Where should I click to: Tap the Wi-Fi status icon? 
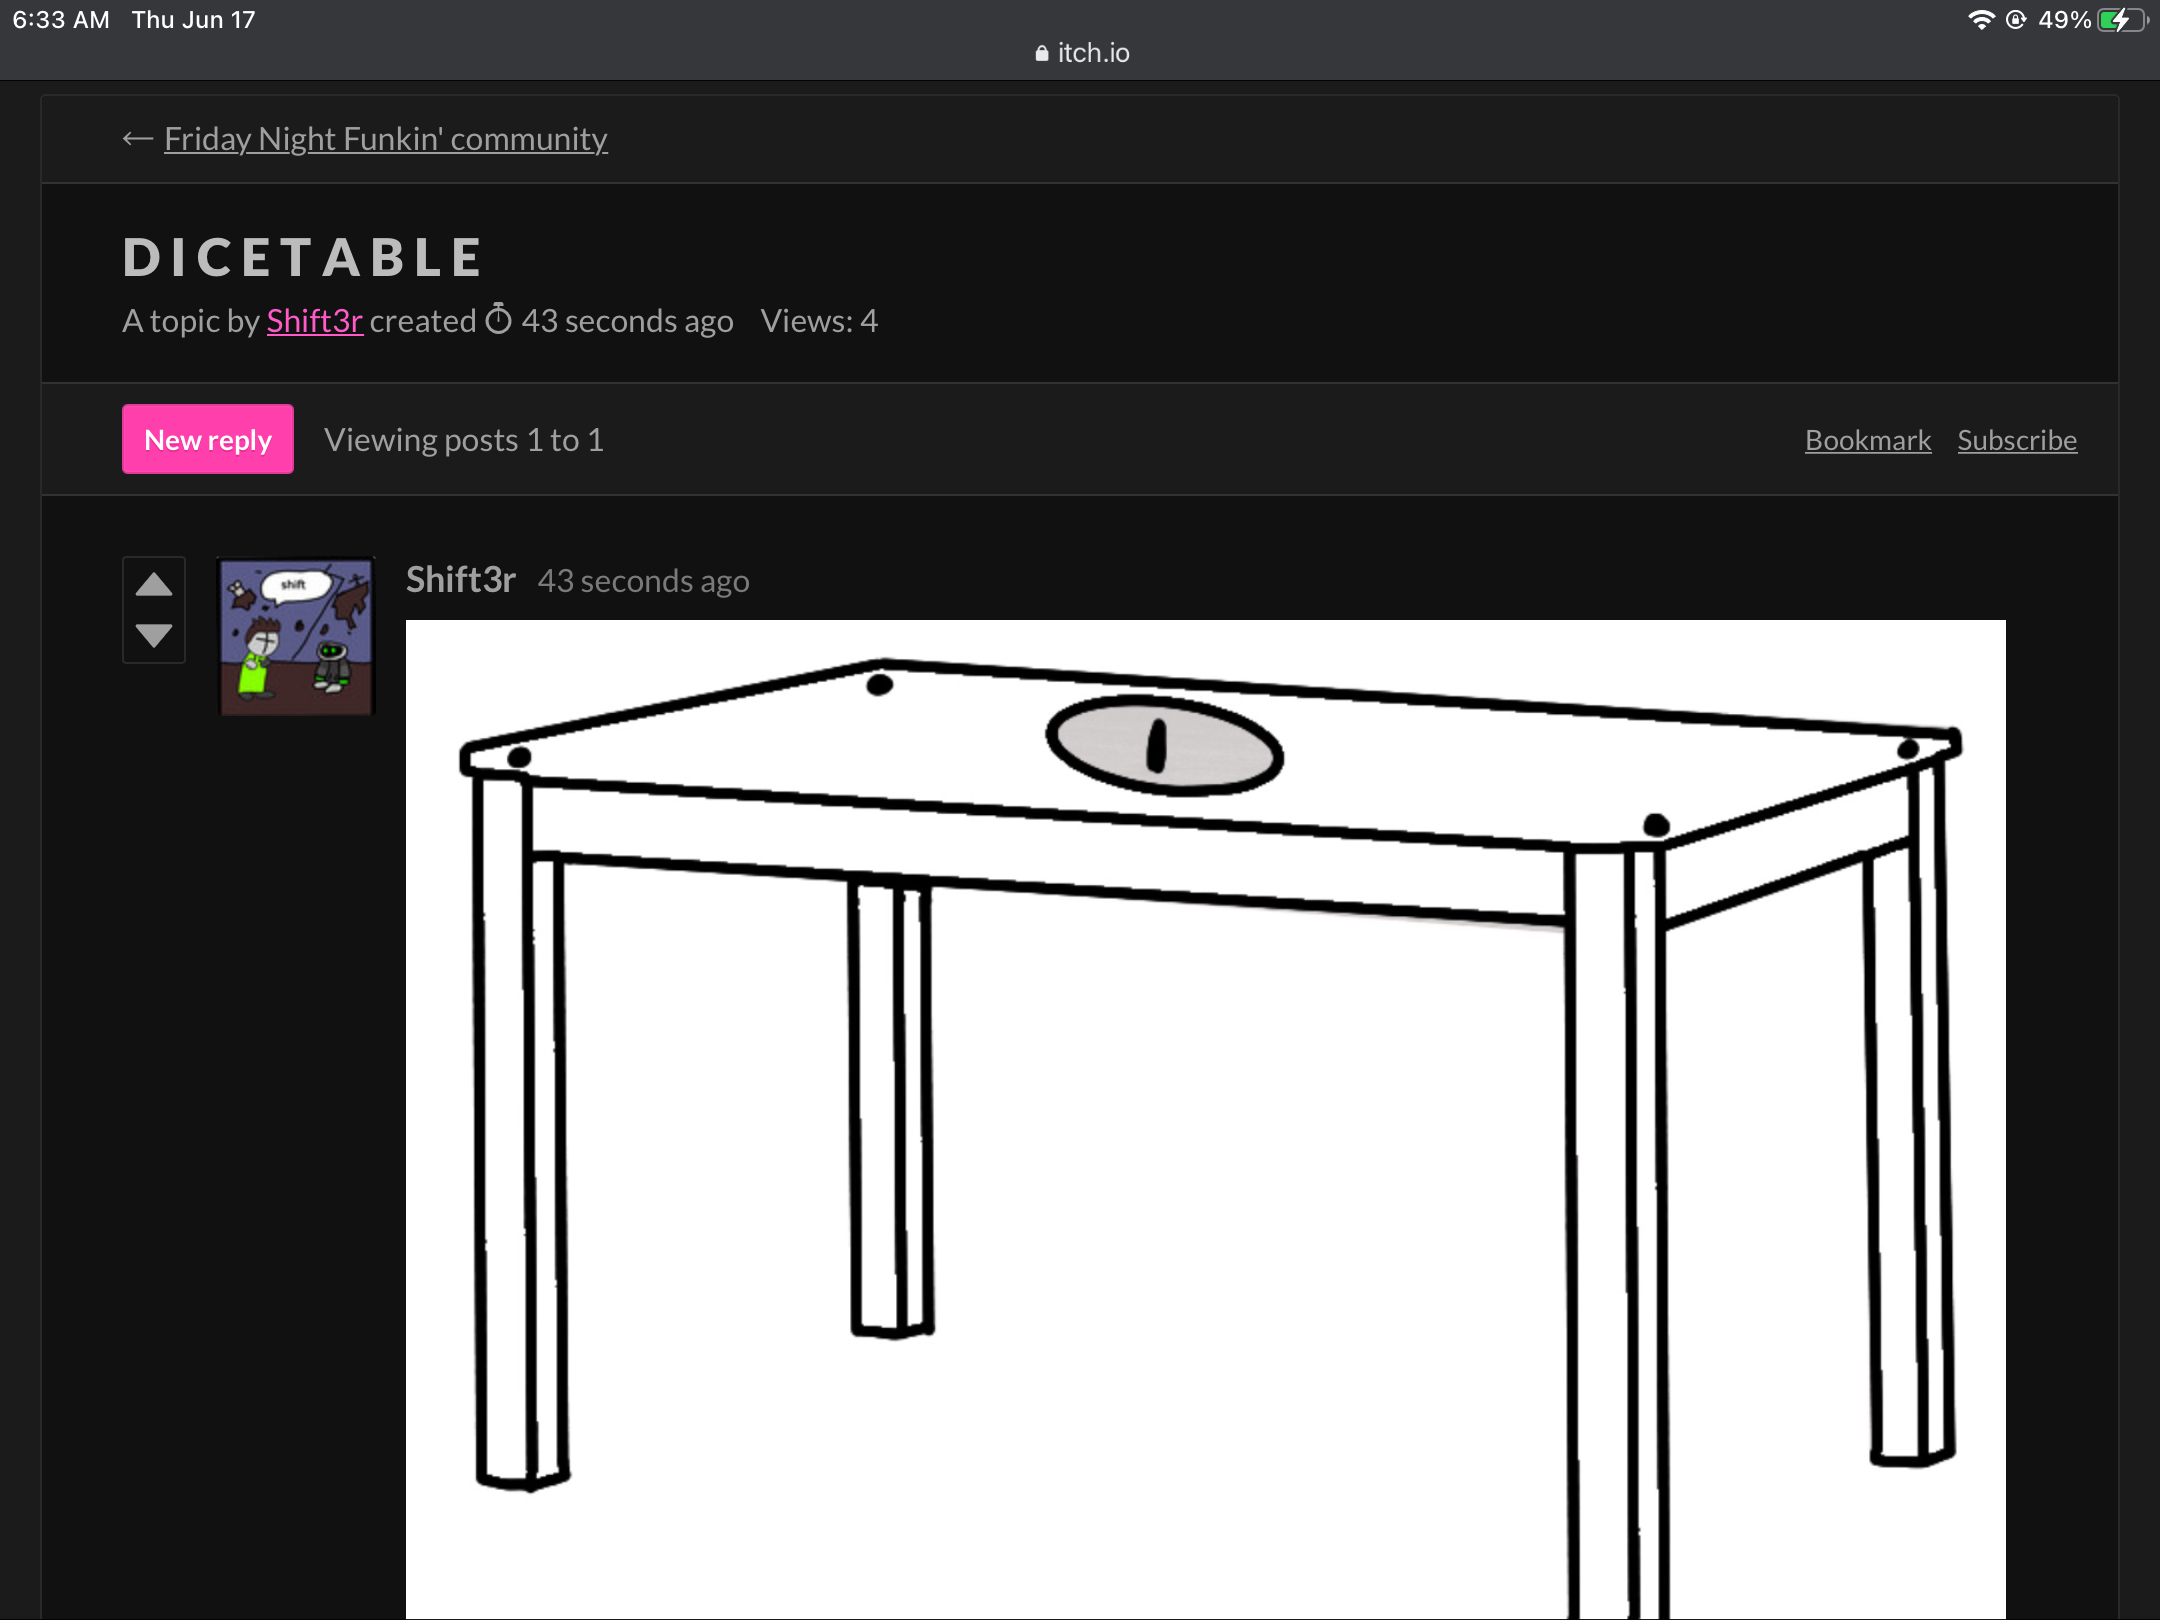1980,20
